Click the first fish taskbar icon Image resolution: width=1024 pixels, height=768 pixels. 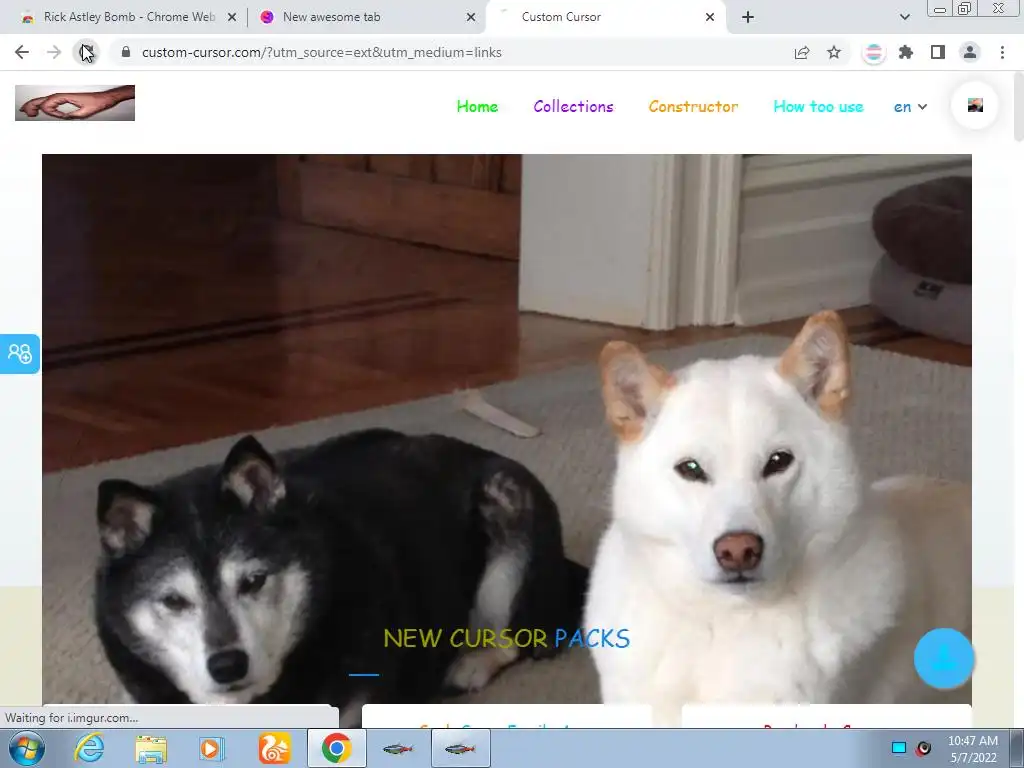398,748
